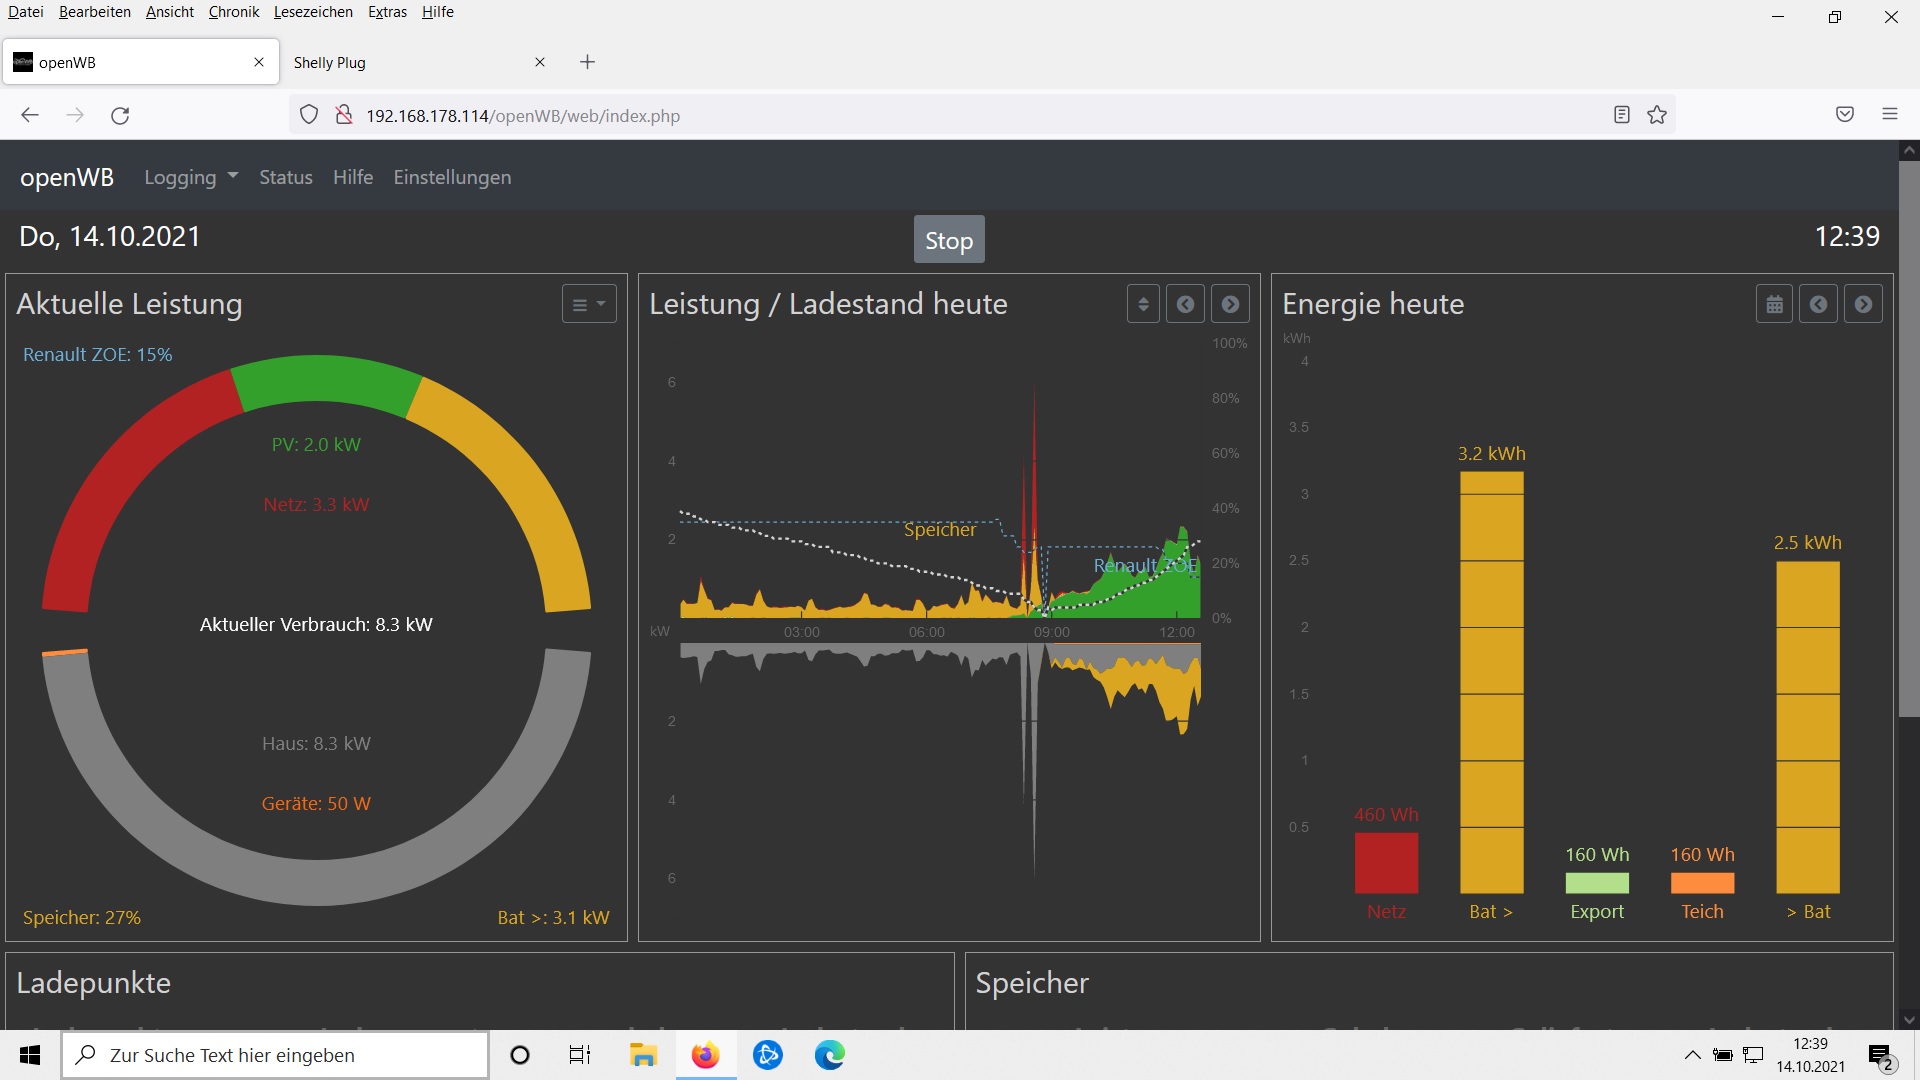
Task: Click the red Netz energy bar
Action: (1386, 862)
